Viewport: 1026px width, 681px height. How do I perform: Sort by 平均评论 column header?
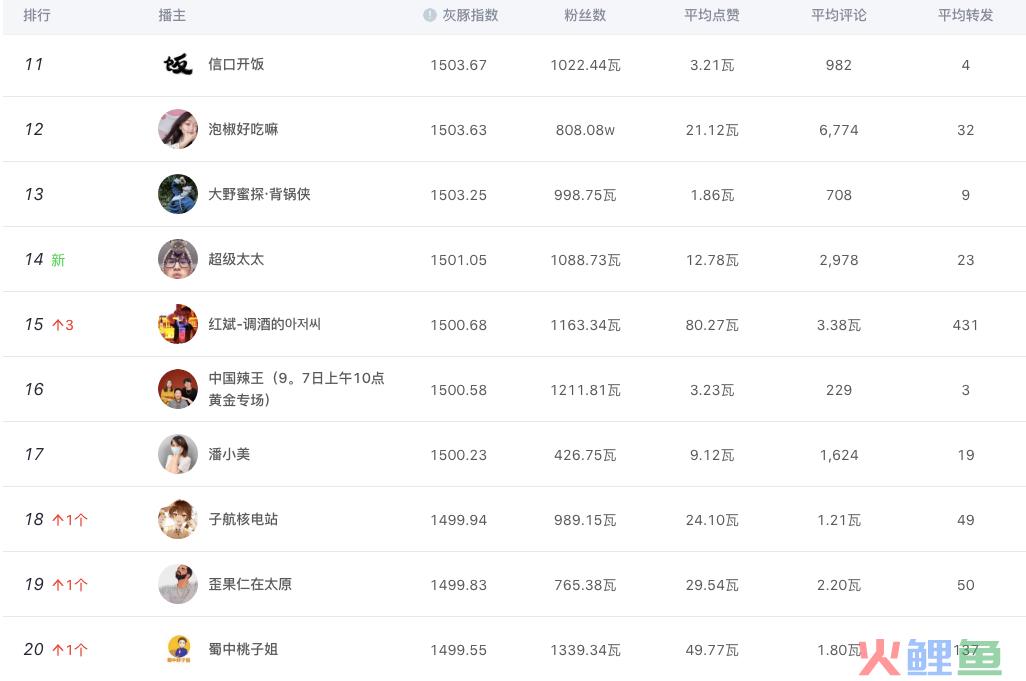coord(839,15)
